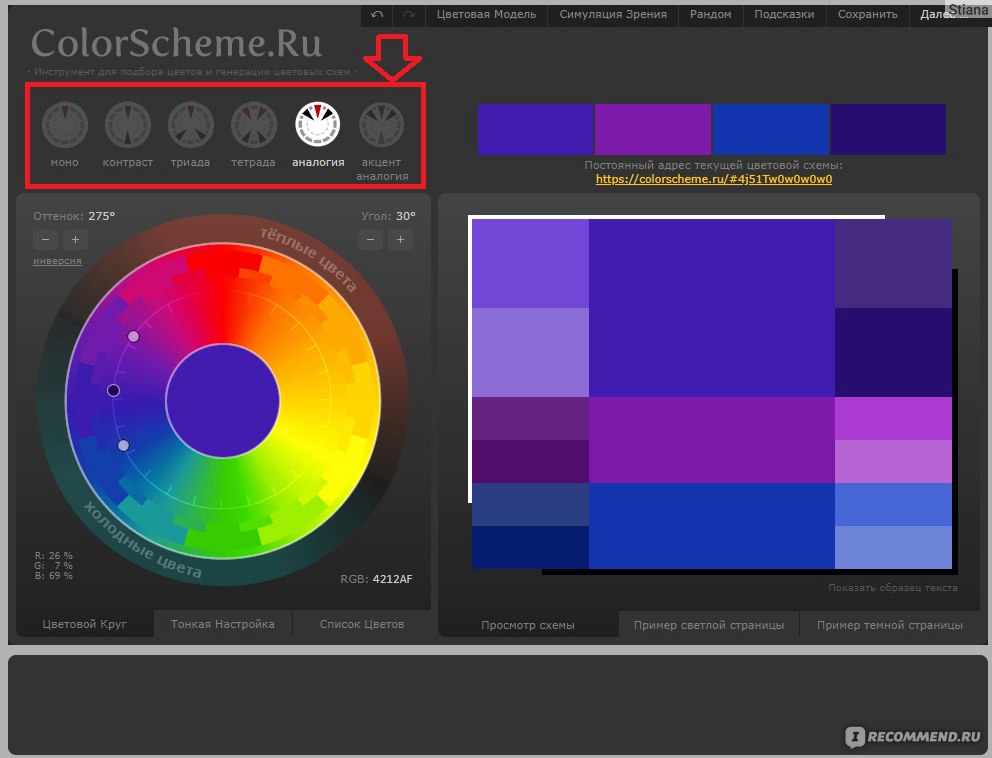This screenshot has height=758, width=992.
Task: Switch to the Тонкая Настройка tab
Action: [x=223, y=624]
